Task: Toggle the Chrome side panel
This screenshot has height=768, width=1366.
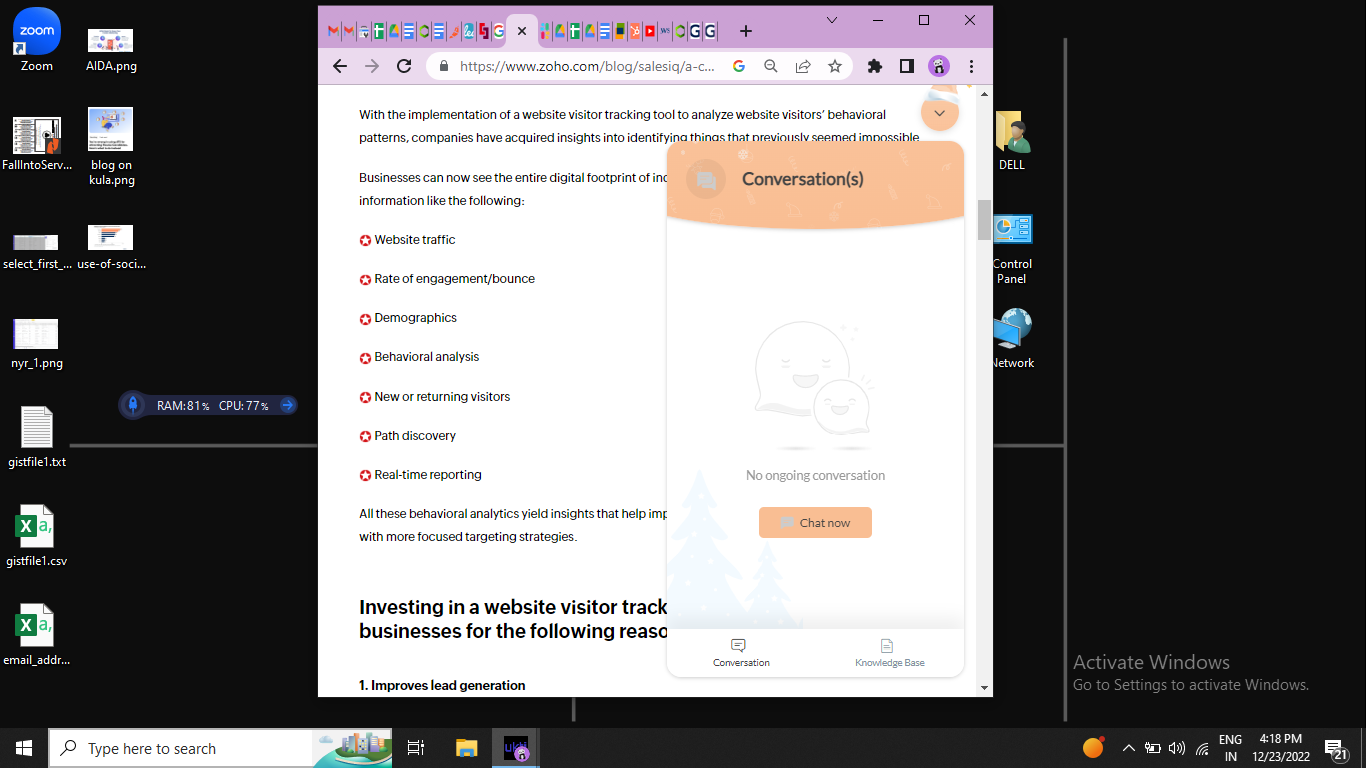Action: tap(907, 66)
